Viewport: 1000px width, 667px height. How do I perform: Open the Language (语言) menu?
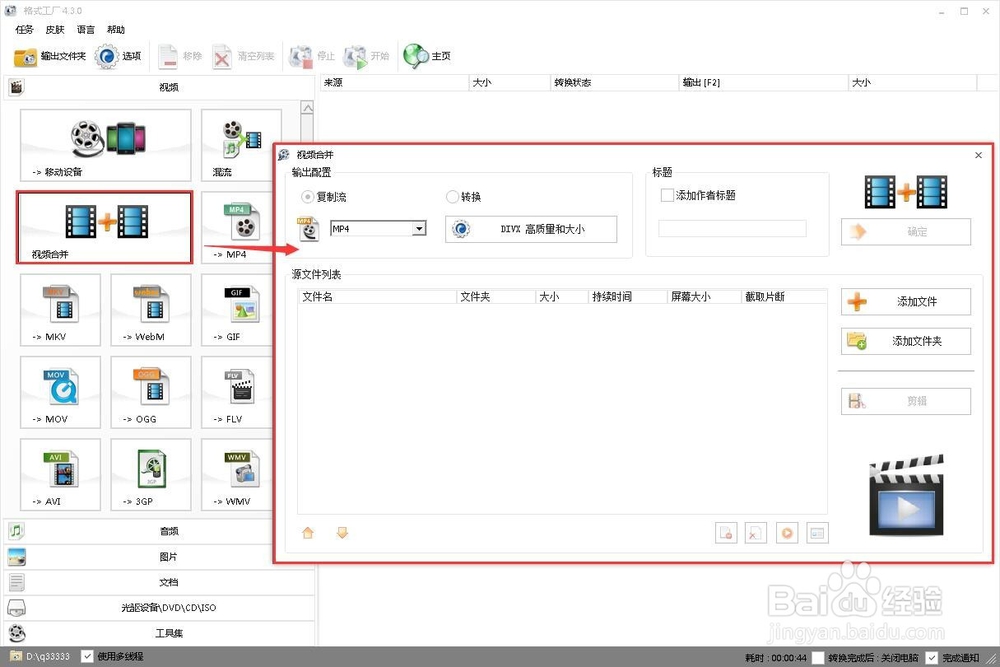pyautogui.click(x=85, y=29)
